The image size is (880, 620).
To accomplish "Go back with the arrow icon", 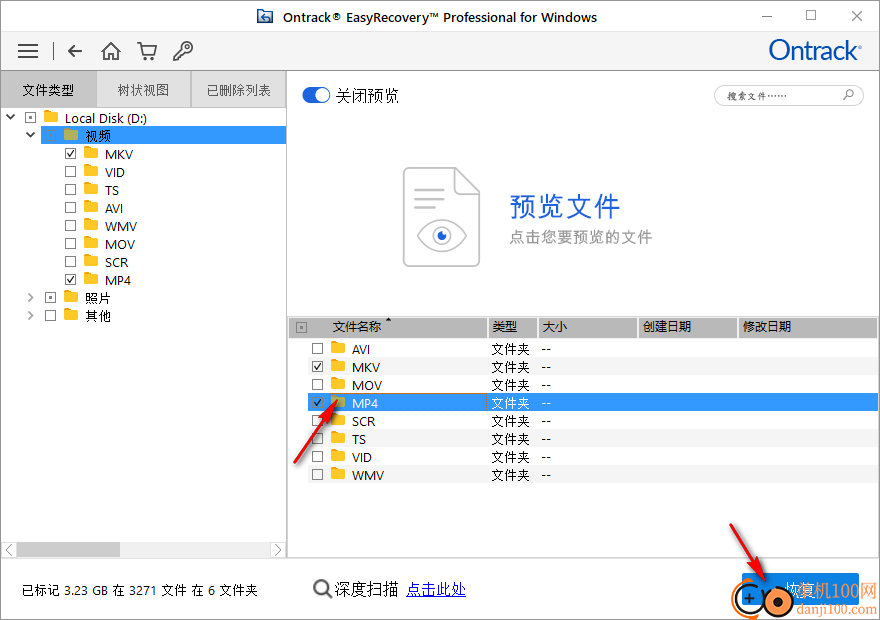I will click(75, 51).
